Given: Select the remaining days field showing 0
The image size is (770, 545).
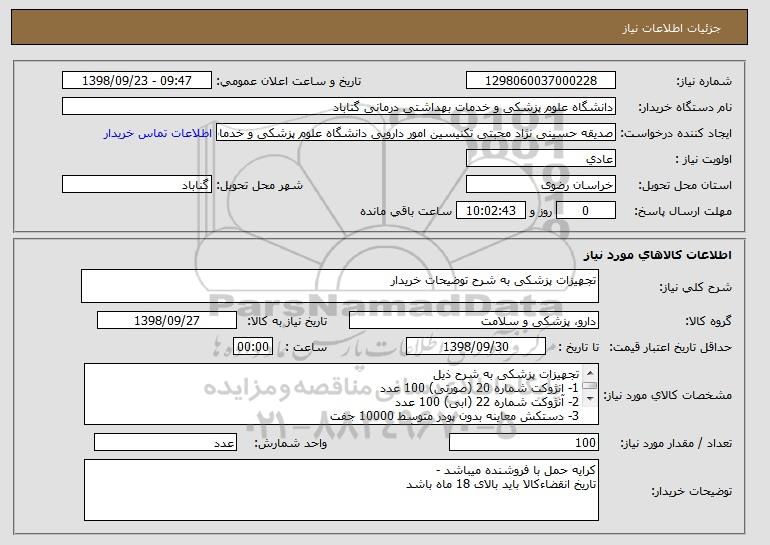Looking at the screenshot, I should 585,211.
